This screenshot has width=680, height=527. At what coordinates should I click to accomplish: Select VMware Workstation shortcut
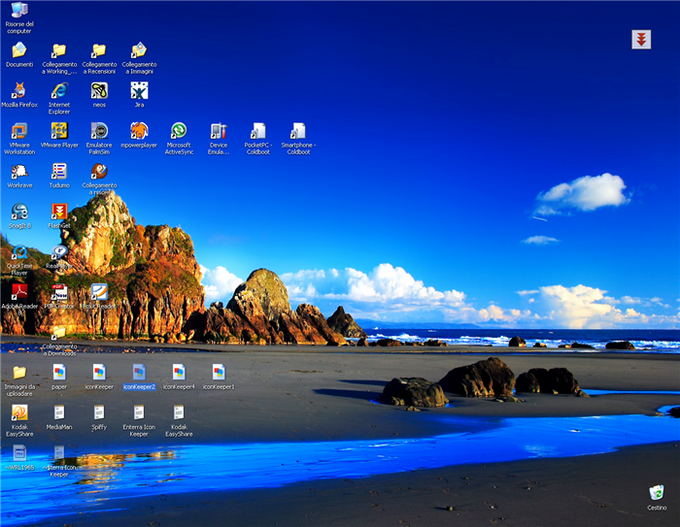pyautogui.click(x=19, y=131)
